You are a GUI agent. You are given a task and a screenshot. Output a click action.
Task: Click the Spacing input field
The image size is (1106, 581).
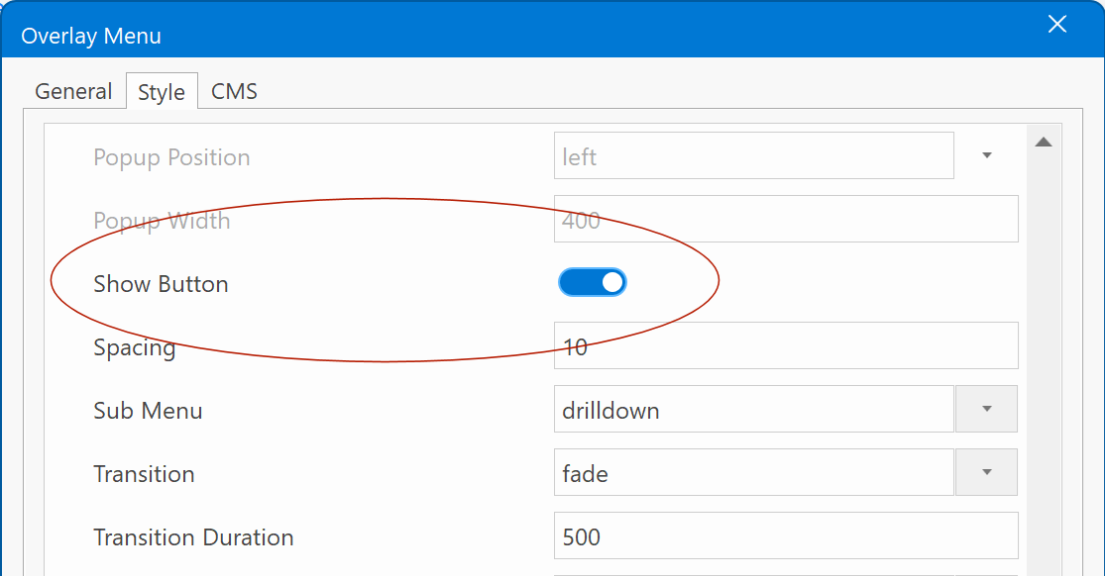786,345
